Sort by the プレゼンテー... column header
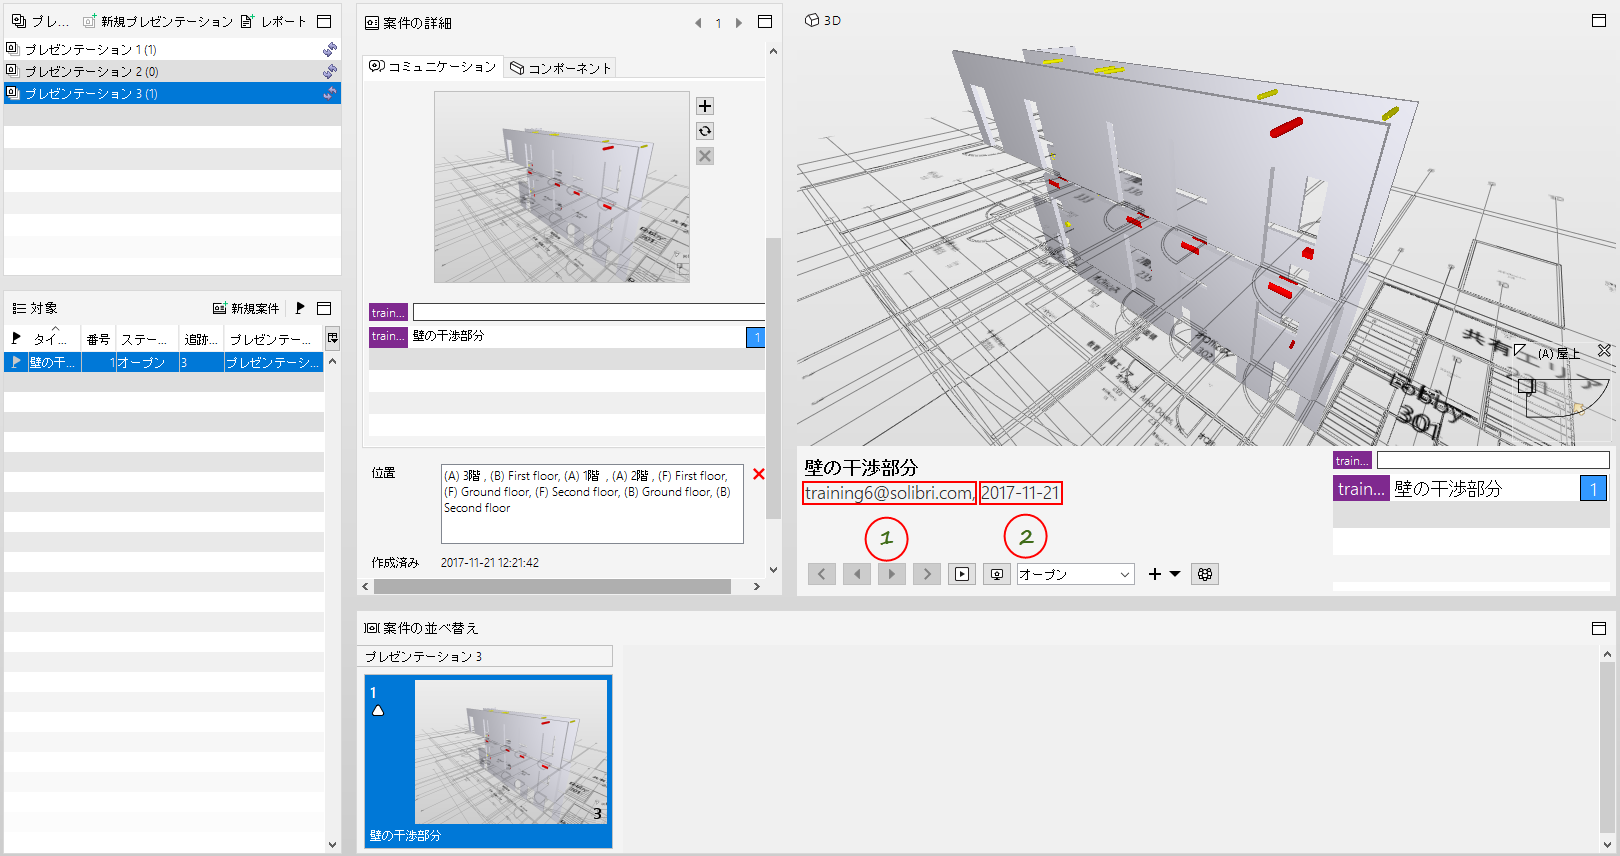The width and height of the screenshot is (1620, 856). (x=273, y=339)
